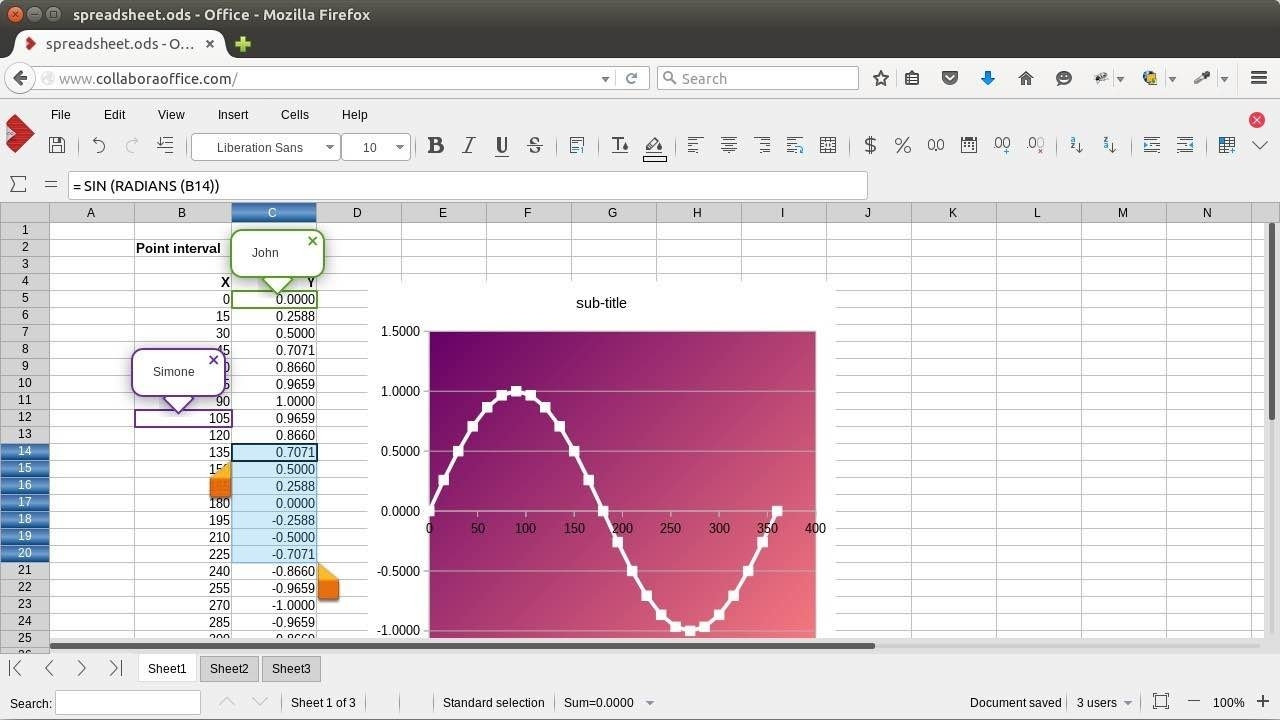Screen dimensions: 1280x720
Task: Click the Sum sigma icon
Action: 18,184
